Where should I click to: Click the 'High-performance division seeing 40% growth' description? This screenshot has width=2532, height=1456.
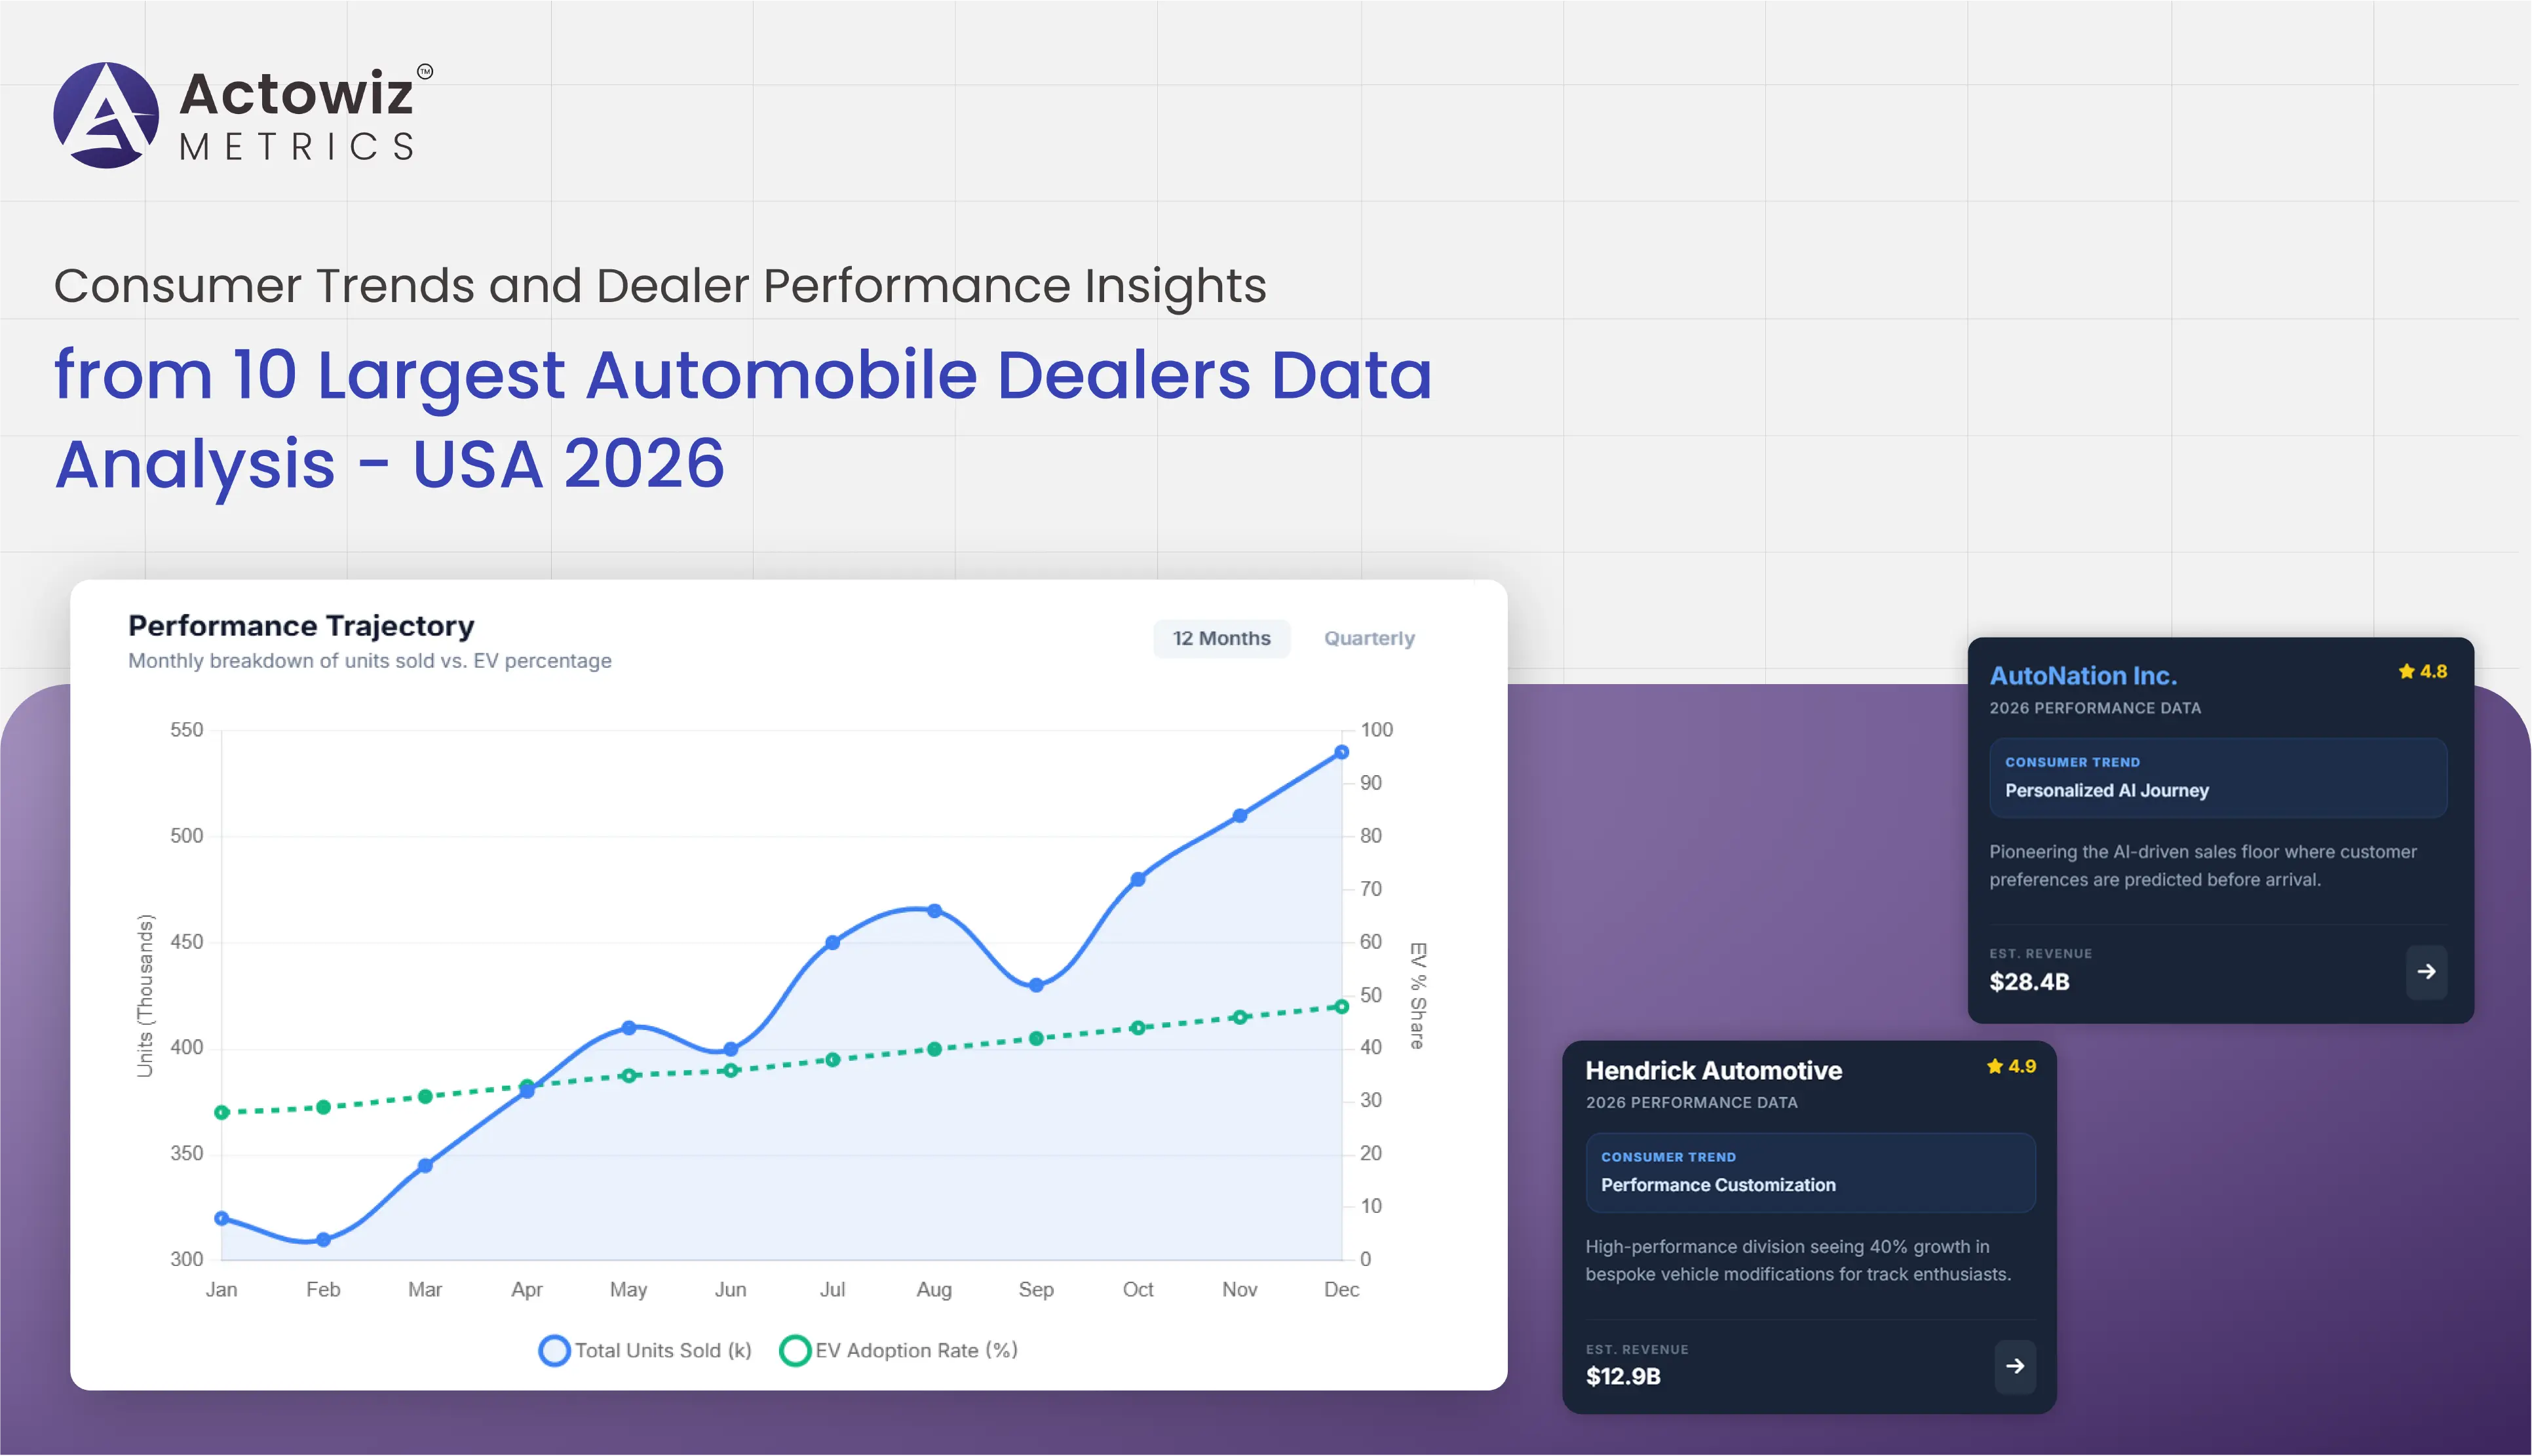coord(1797,1260)
